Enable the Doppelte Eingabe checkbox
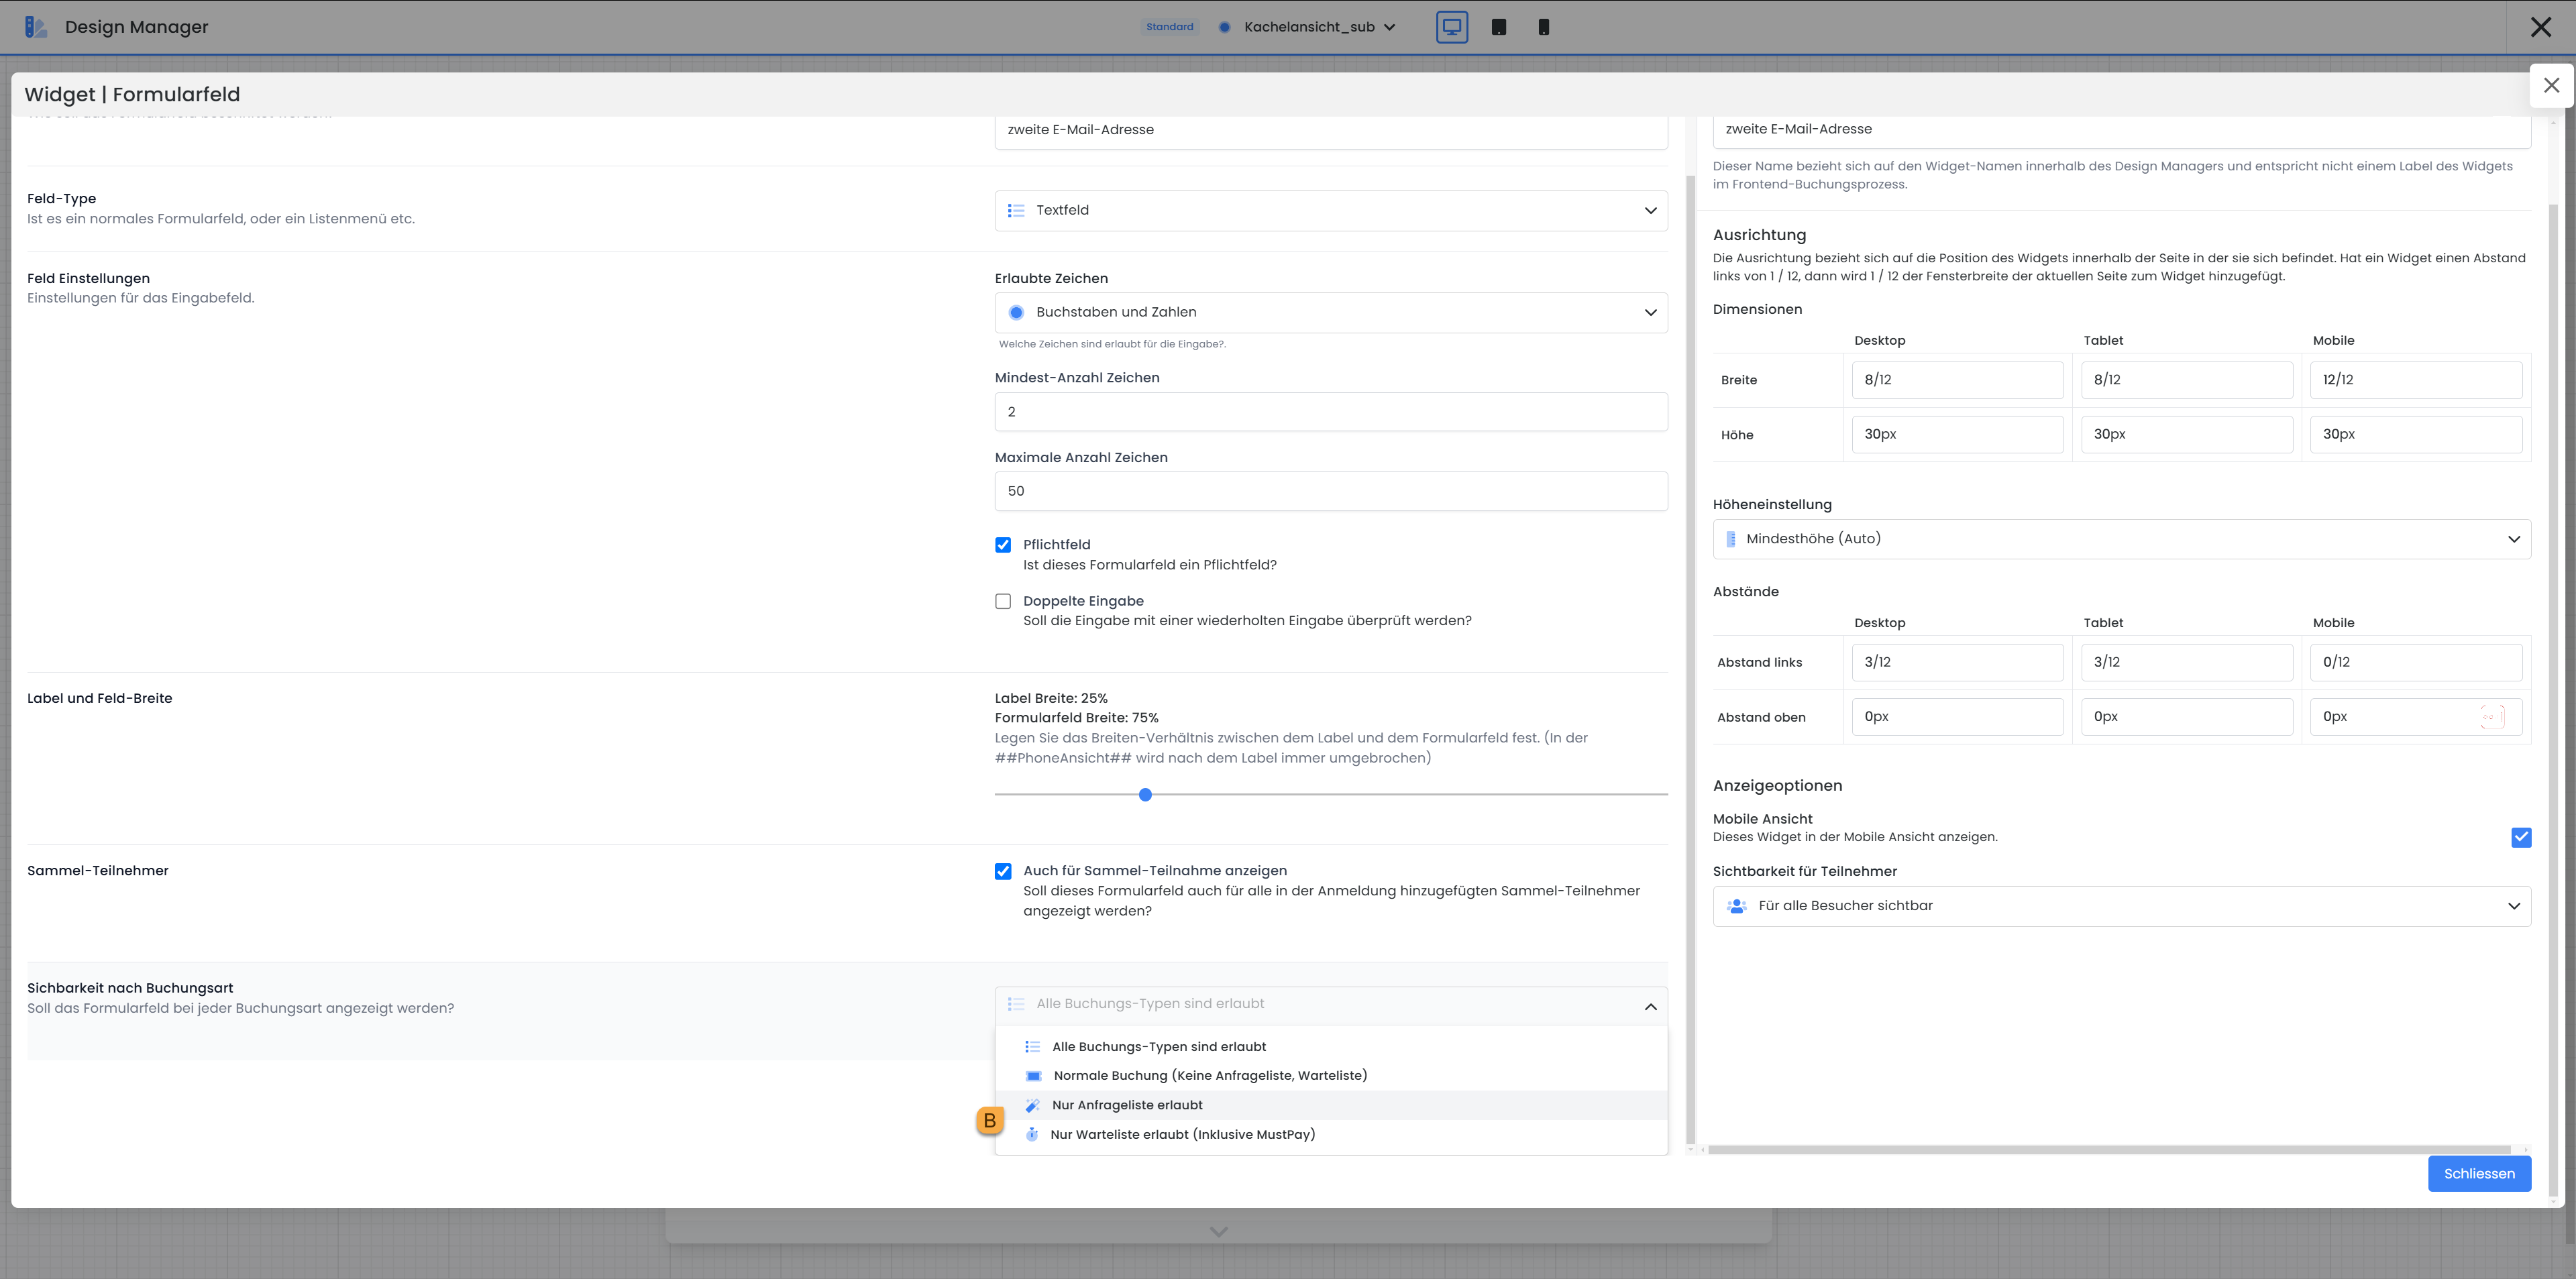The width and height of the screenshot is (2576, 1279). (1003, 601)
